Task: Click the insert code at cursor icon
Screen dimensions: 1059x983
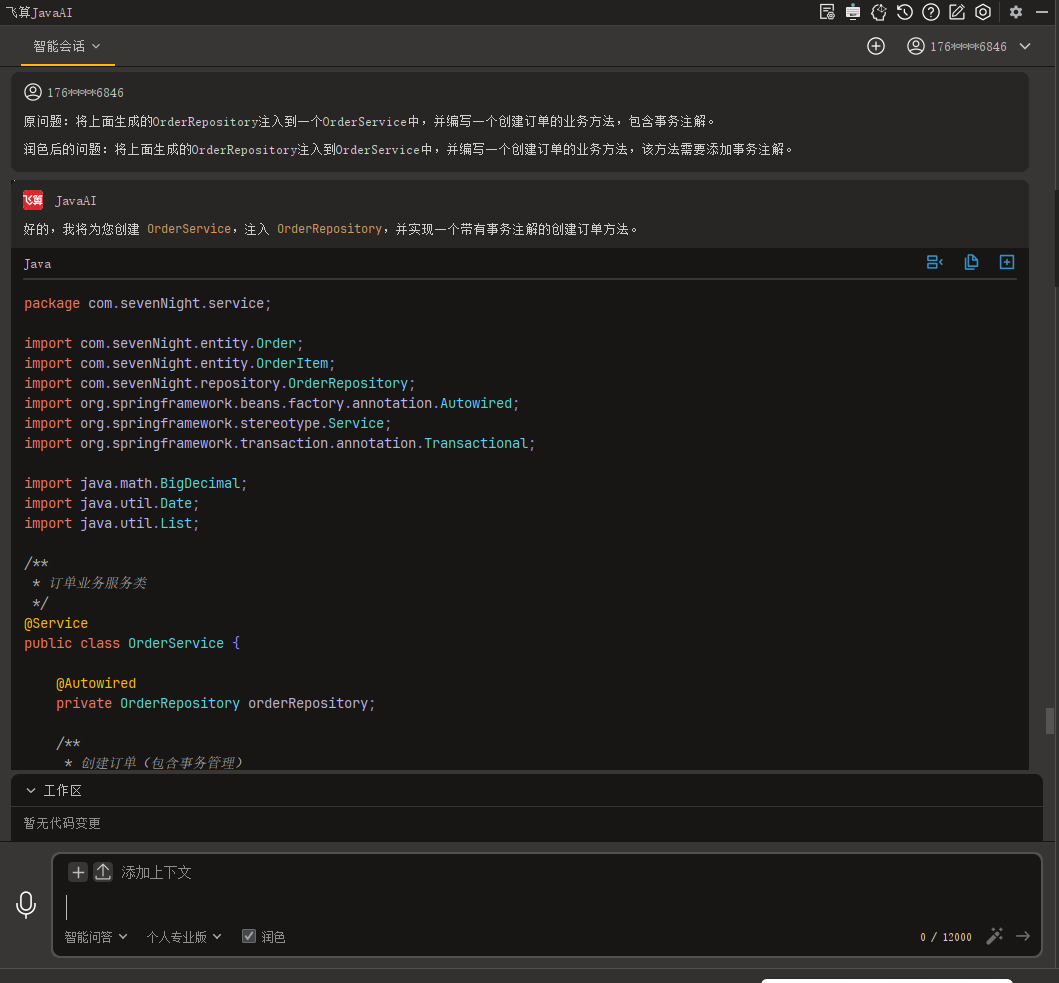Action: (935, 262)
